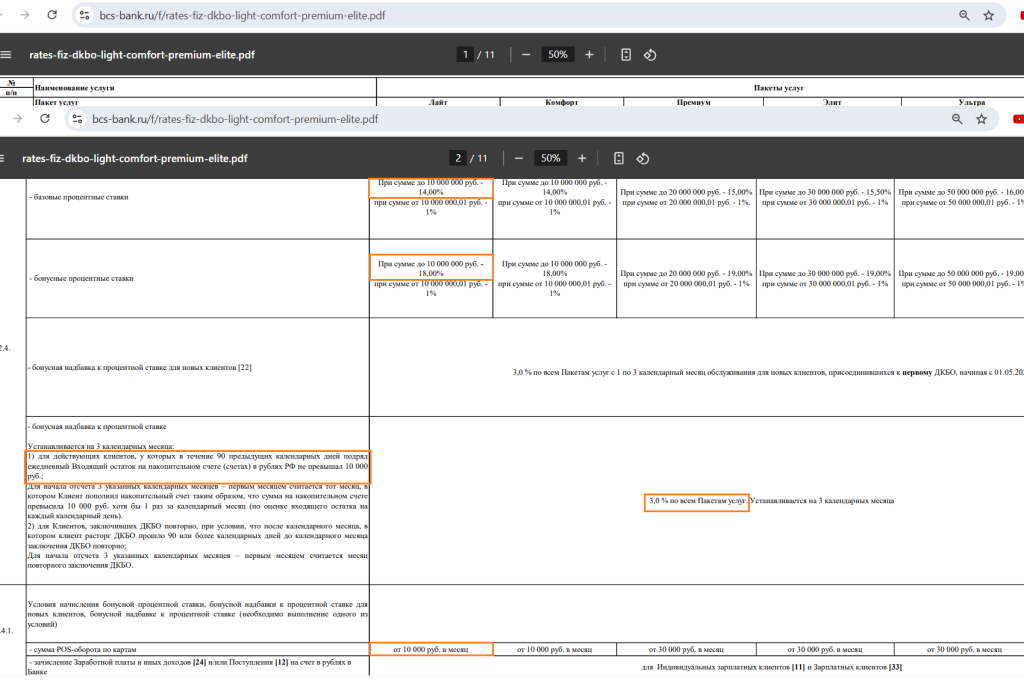
Task: Click line 'Устанавливается на 3 календарных месяца:' in the left column
Action: (101, 446)
